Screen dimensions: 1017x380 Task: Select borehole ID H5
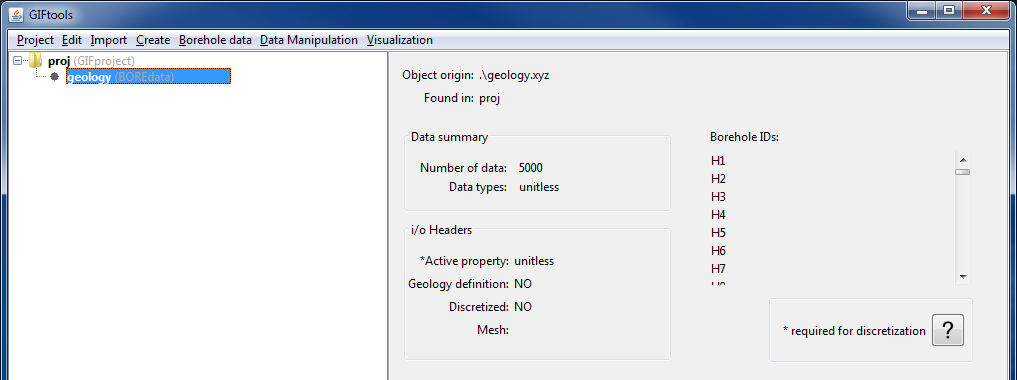[718, 233]
